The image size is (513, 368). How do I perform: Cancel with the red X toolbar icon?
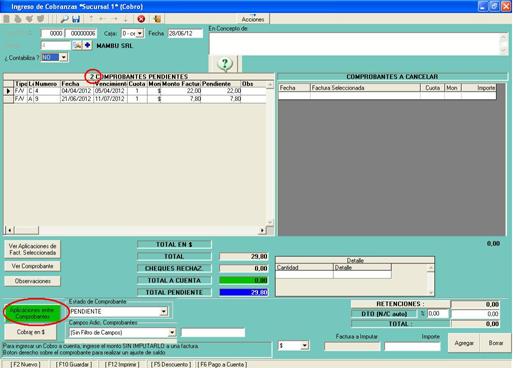tap(141, 19)
